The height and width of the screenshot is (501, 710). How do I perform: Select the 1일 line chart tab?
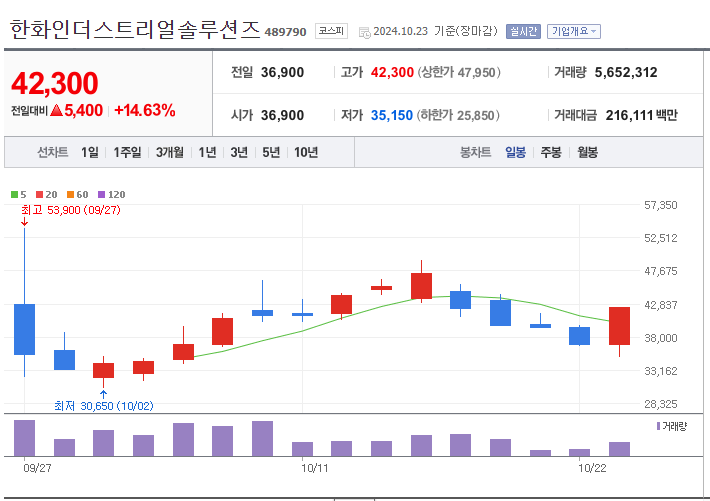(90, 152)
